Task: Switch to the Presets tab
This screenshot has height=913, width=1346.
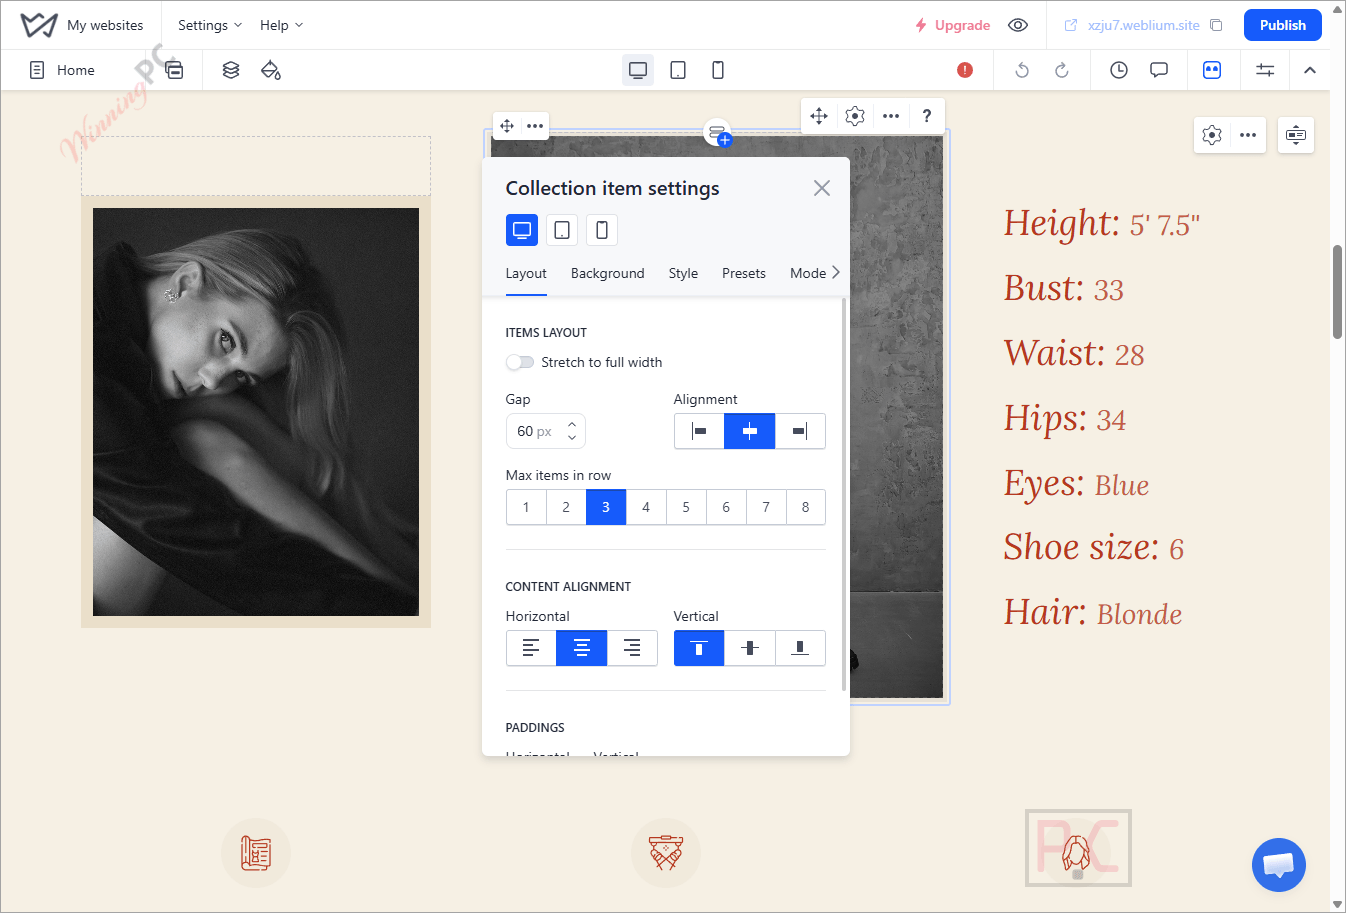Action: point(744,273)
